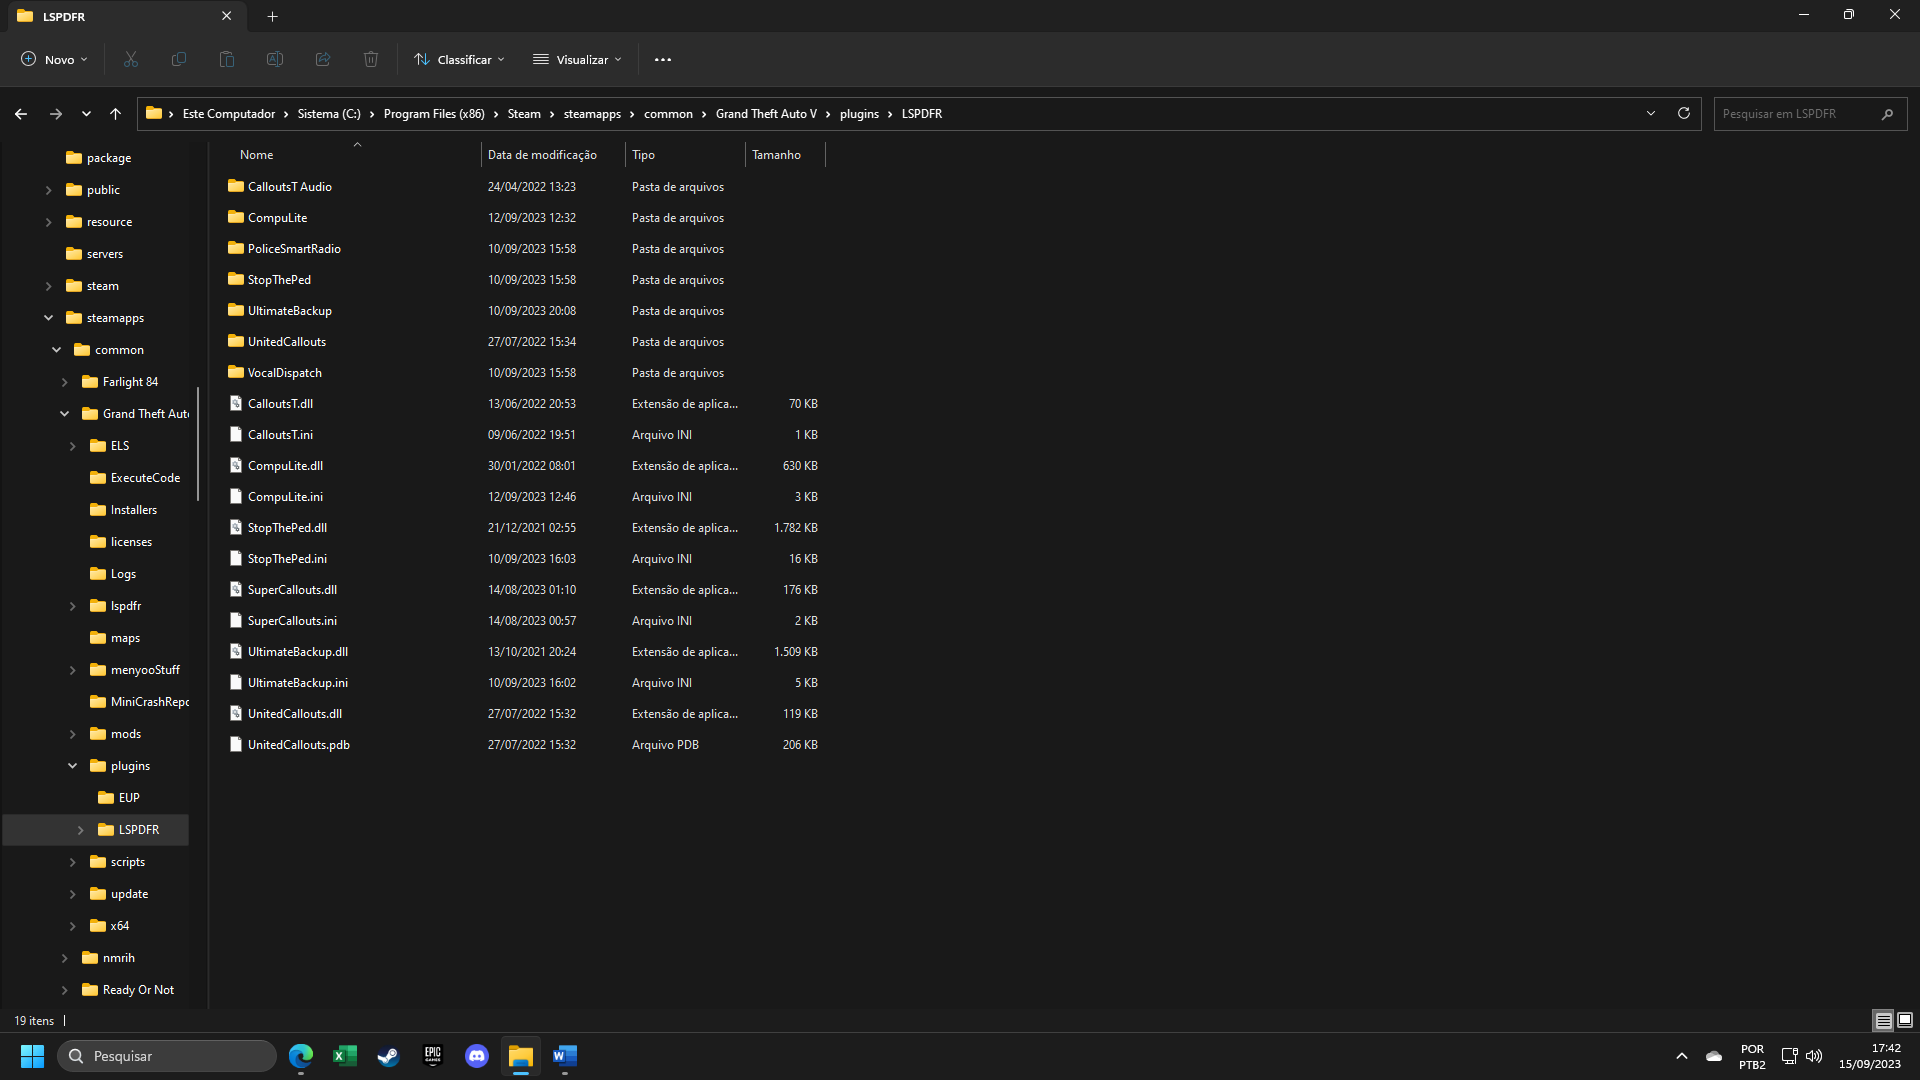1920x1080 pixels.
Task: Click Steam in the address breadcrumb
Action: click(x=524, y=114)
